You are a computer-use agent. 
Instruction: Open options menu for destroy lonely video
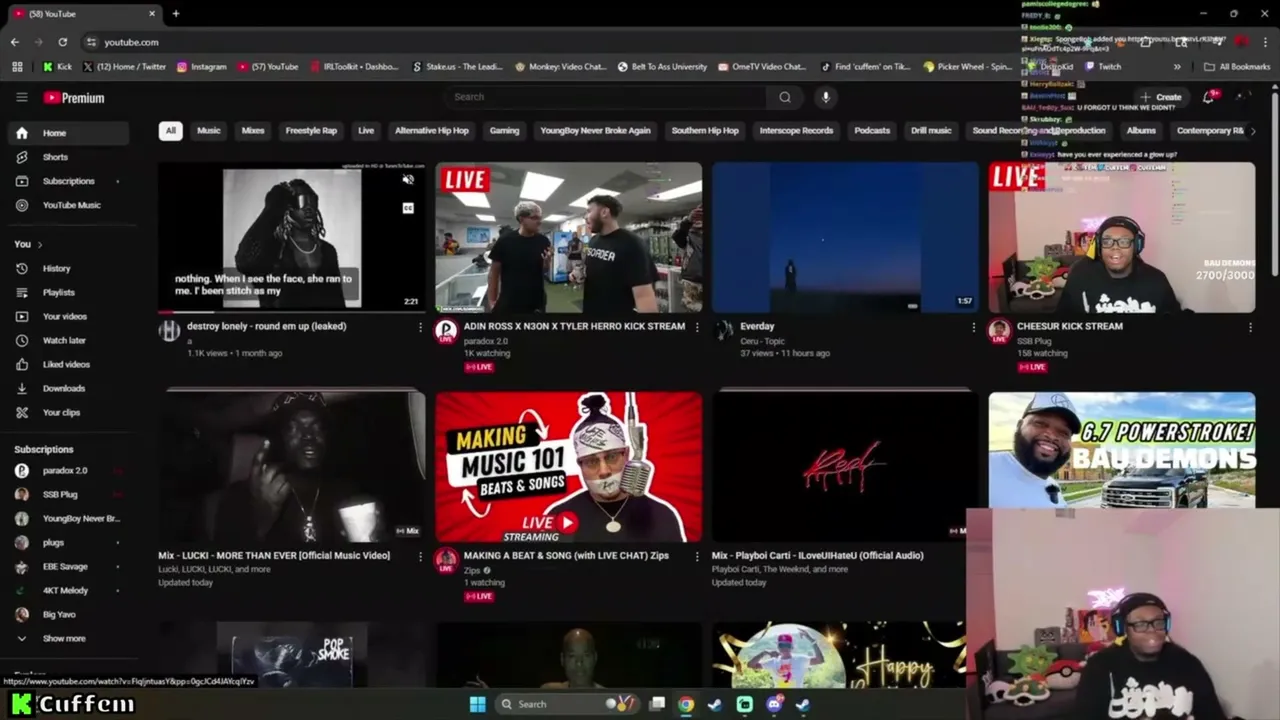[420, 327]
